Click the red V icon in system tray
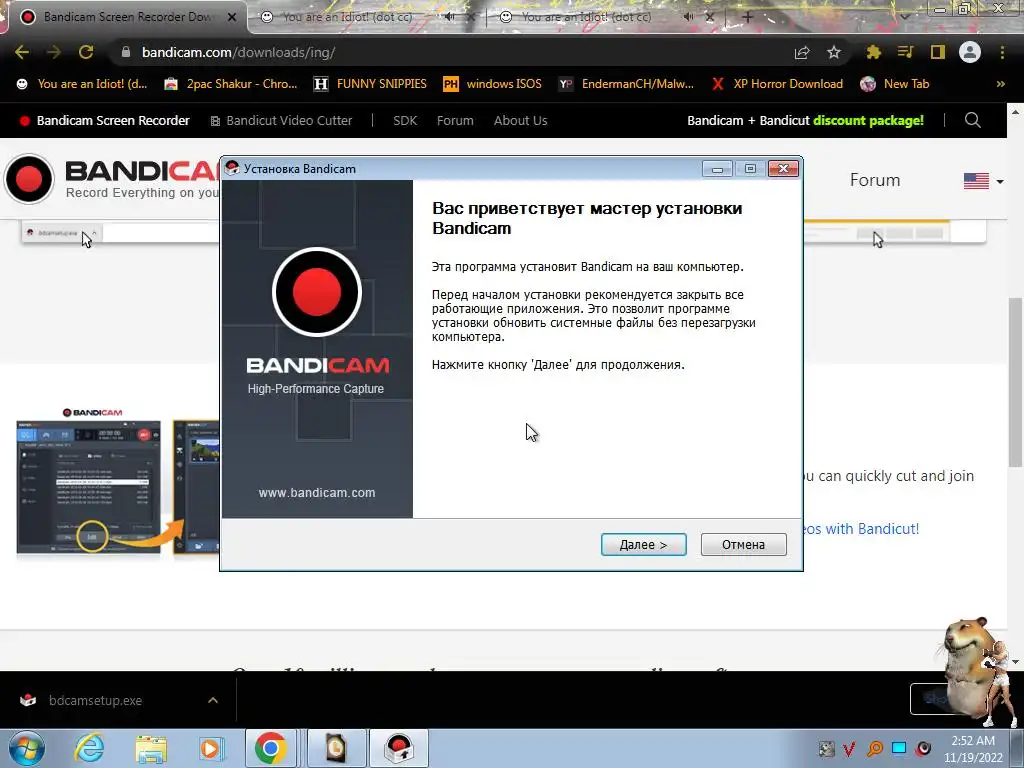 pos(849,748)
